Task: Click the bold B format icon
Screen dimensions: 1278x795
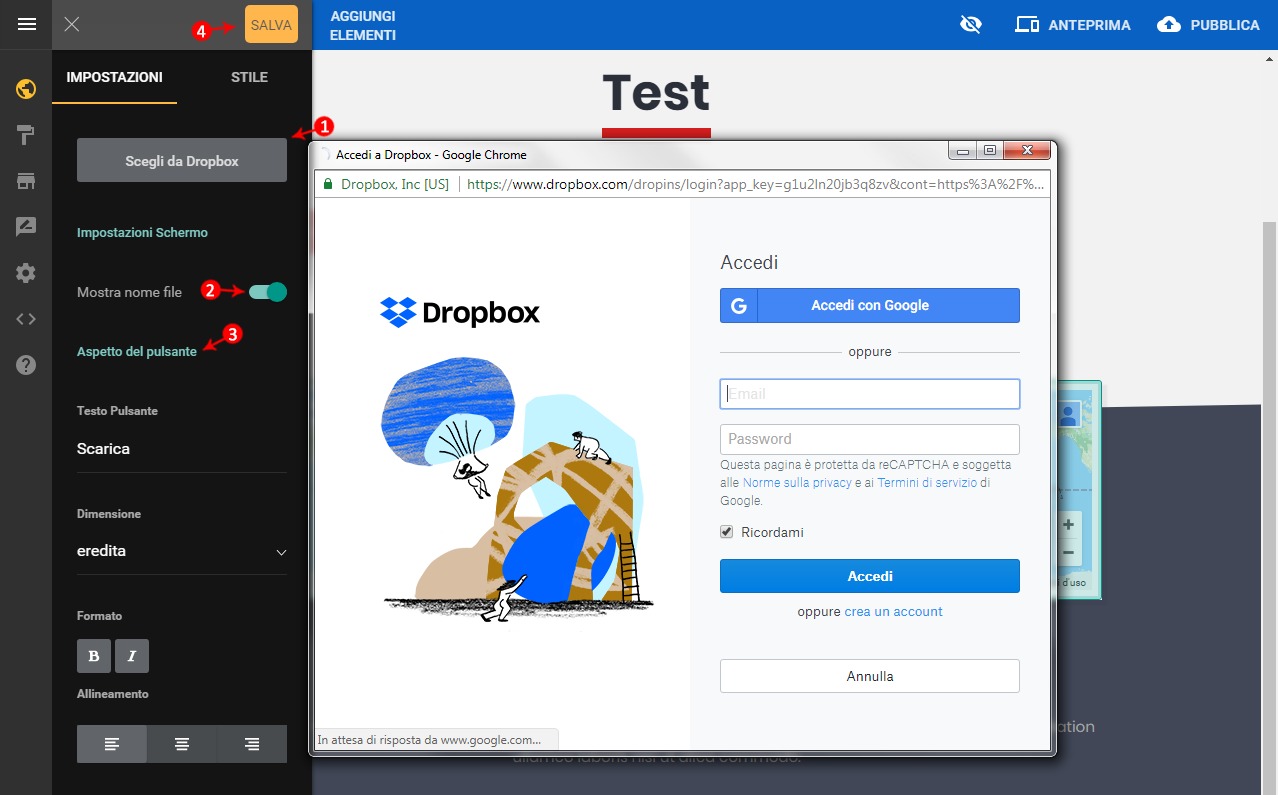Action: click(94, 656)
